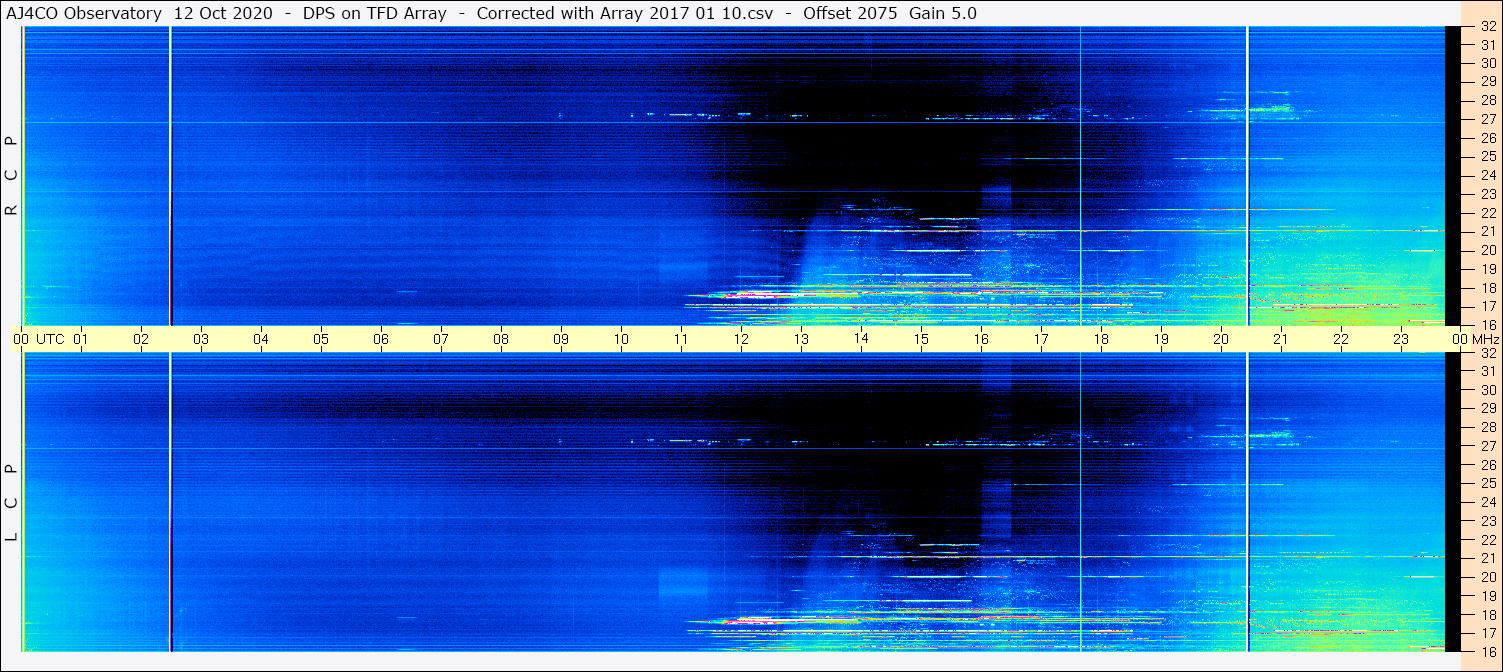Click the 19 MHz tick in RCP panel

tap(1487, 268)
